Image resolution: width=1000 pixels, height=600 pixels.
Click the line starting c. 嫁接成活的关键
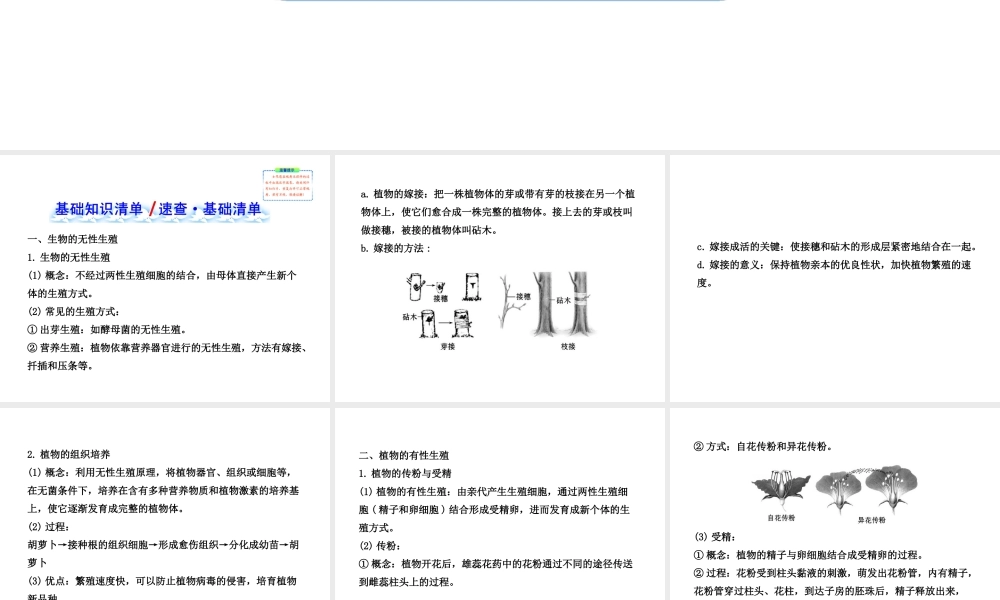[x=837, y=247]
